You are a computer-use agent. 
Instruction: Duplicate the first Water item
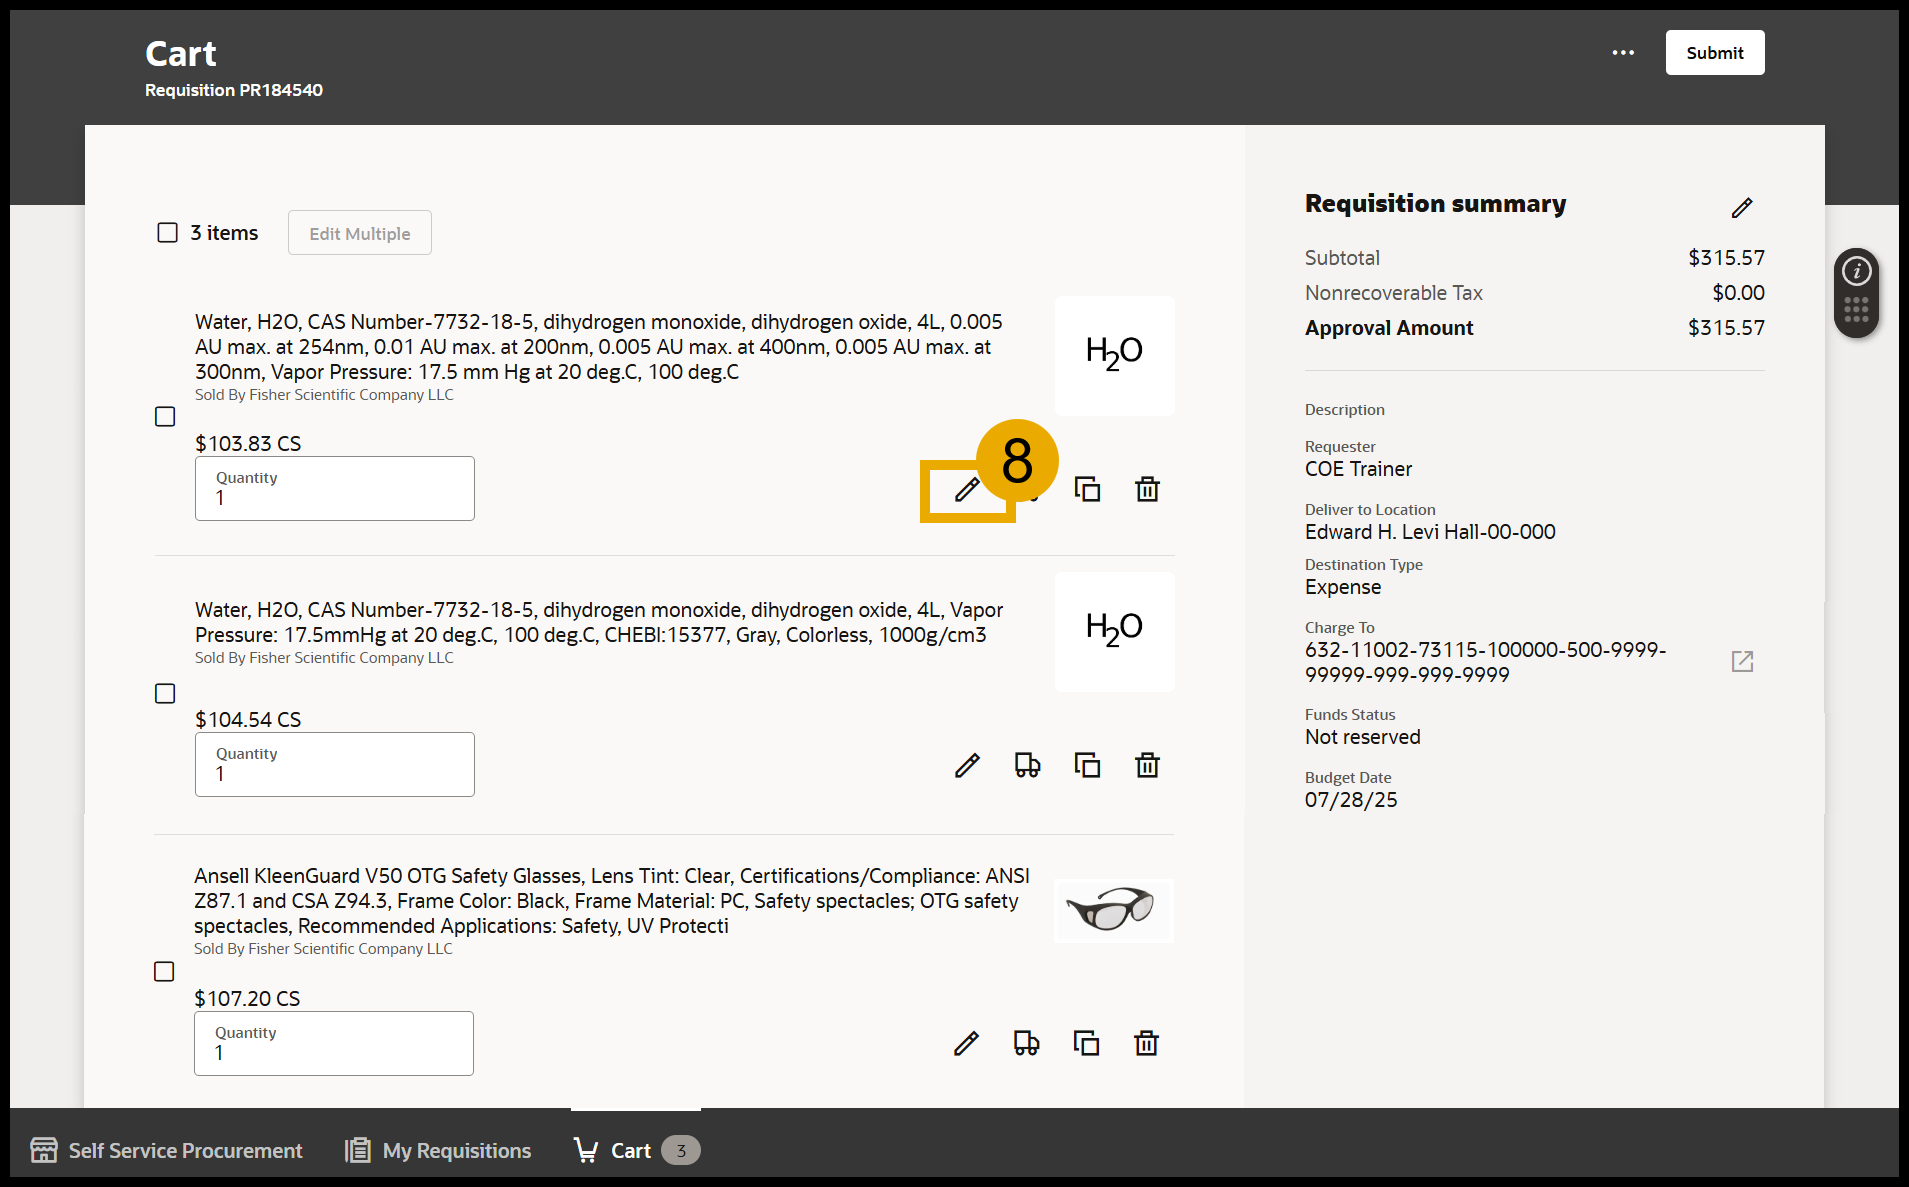point(1088,490)
